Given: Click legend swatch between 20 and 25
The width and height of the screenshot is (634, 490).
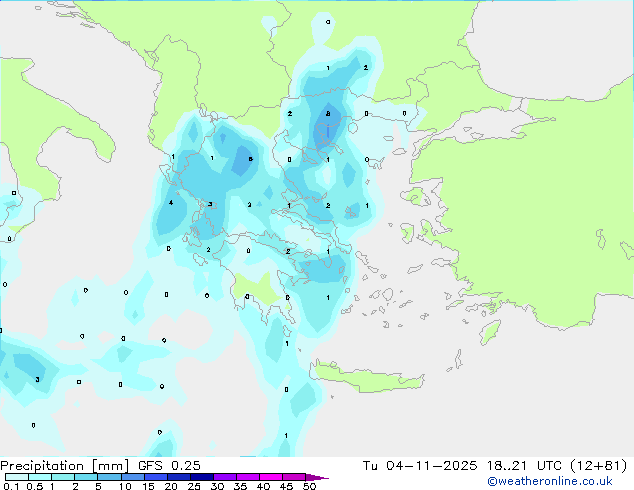Looking at the screenshot, I should click(x=178, y=477).
